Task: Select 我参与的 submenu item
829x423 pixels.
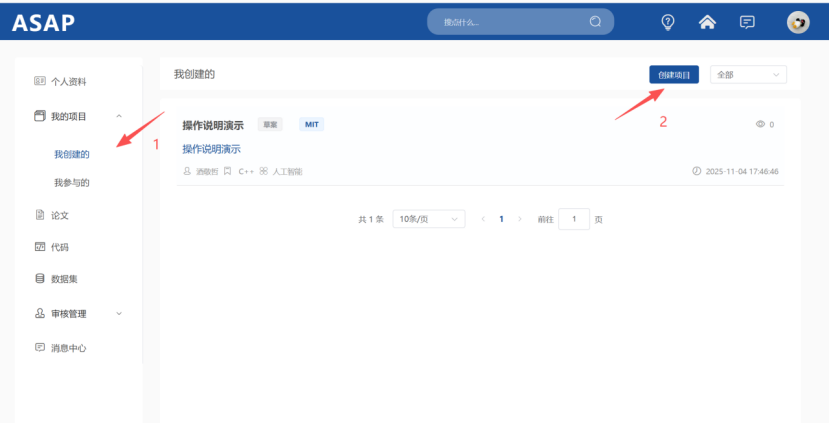Action: click(72, 183)
